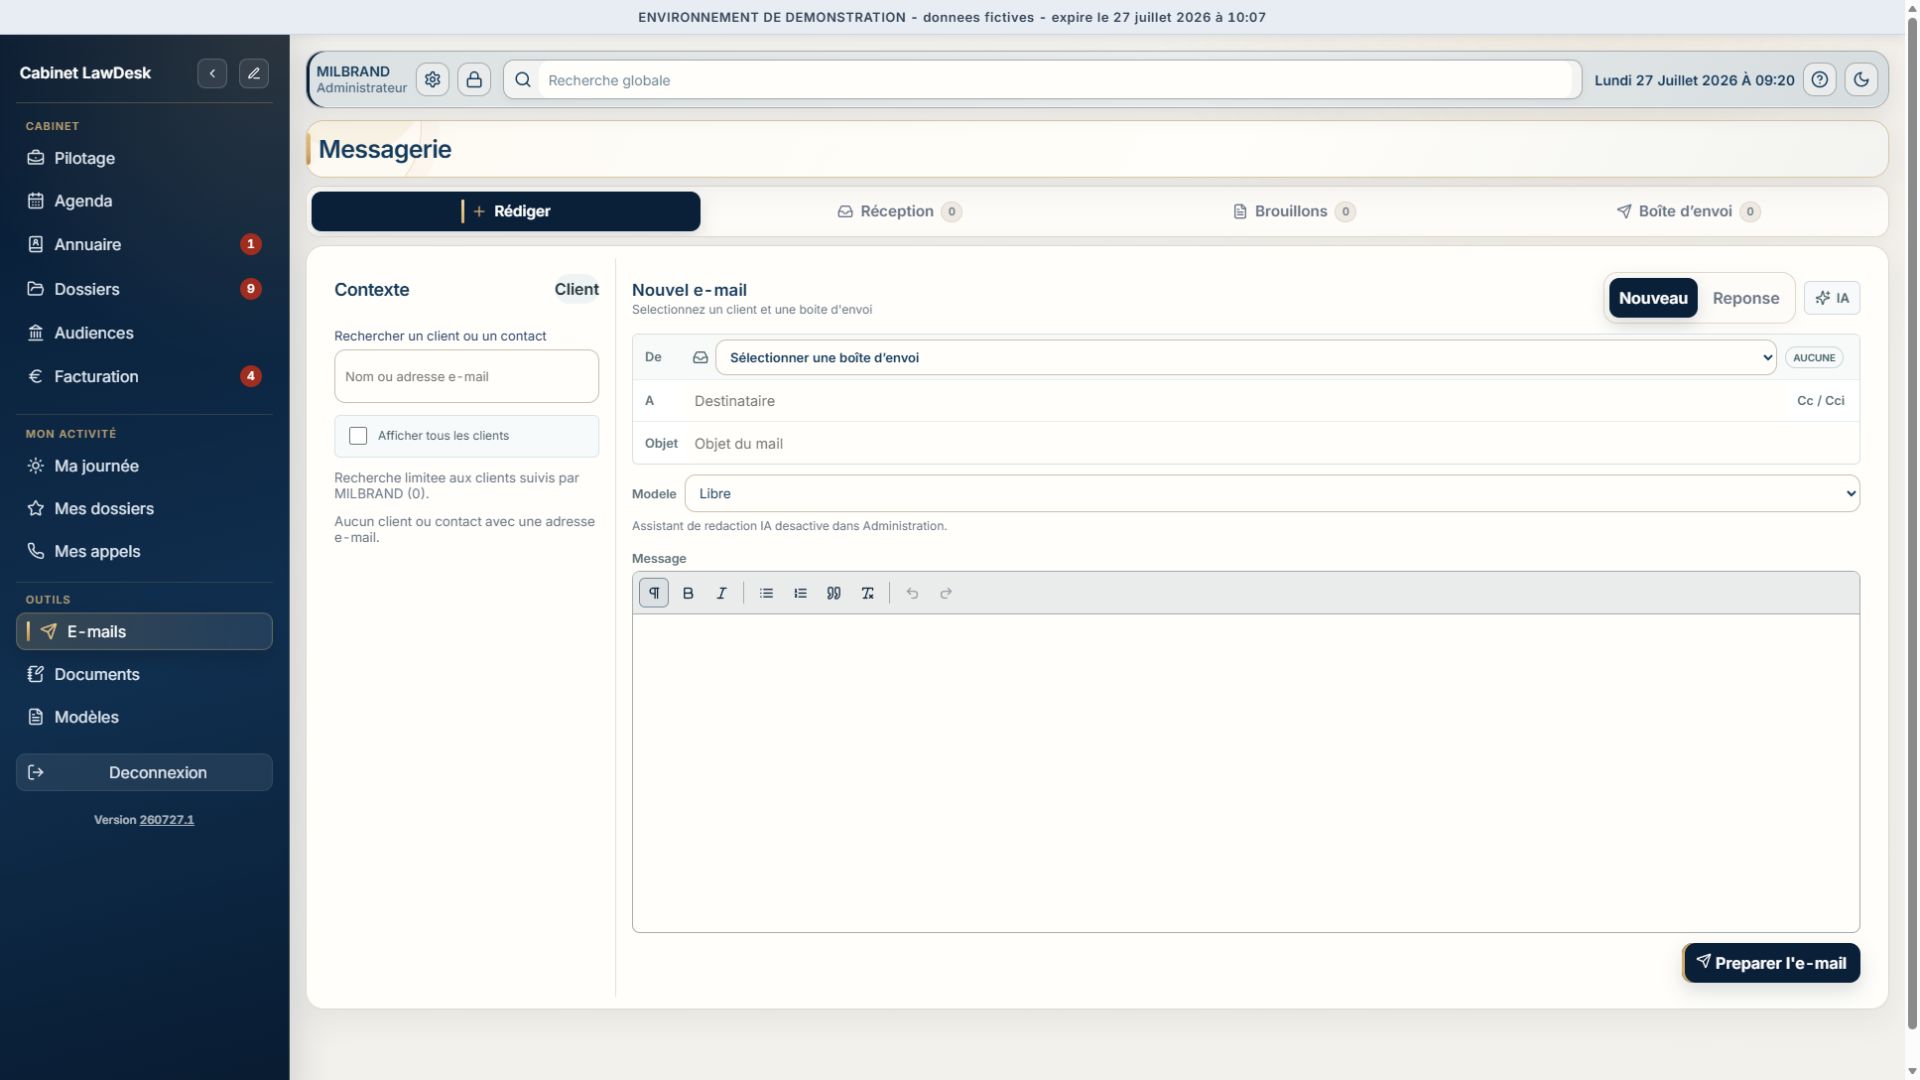
Task: Open Annuaire in sidebar
Action: [x=144, y=244]
